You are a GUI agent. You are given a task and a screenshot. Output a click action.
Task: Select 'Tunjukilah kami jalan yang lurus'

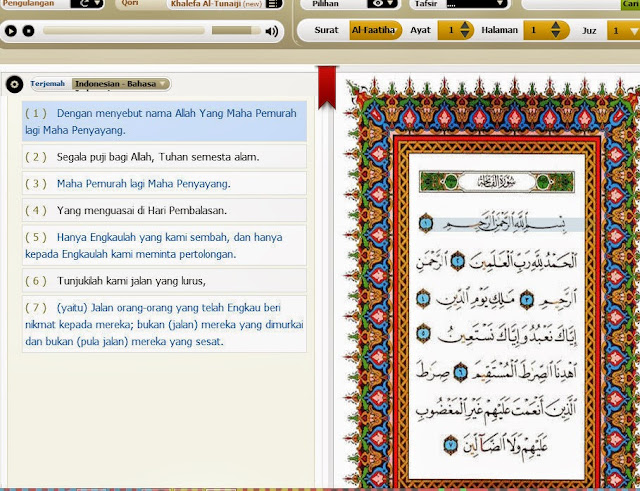point(164,281)
